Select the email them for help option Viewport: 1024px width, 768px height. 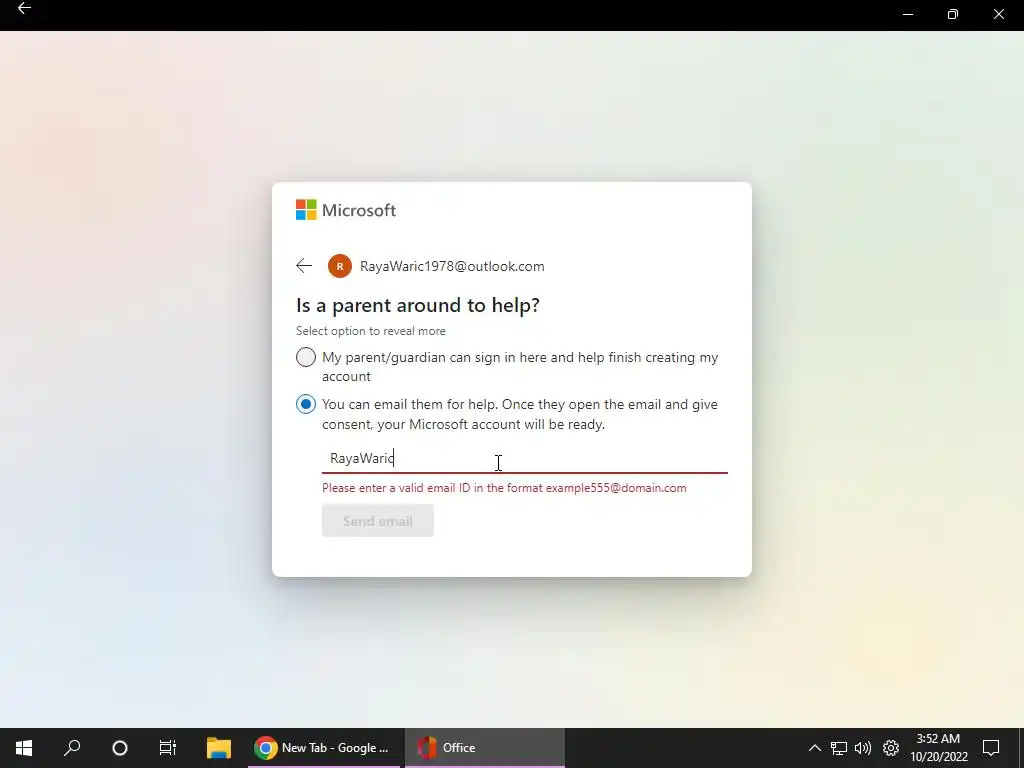tap(306, 404)
